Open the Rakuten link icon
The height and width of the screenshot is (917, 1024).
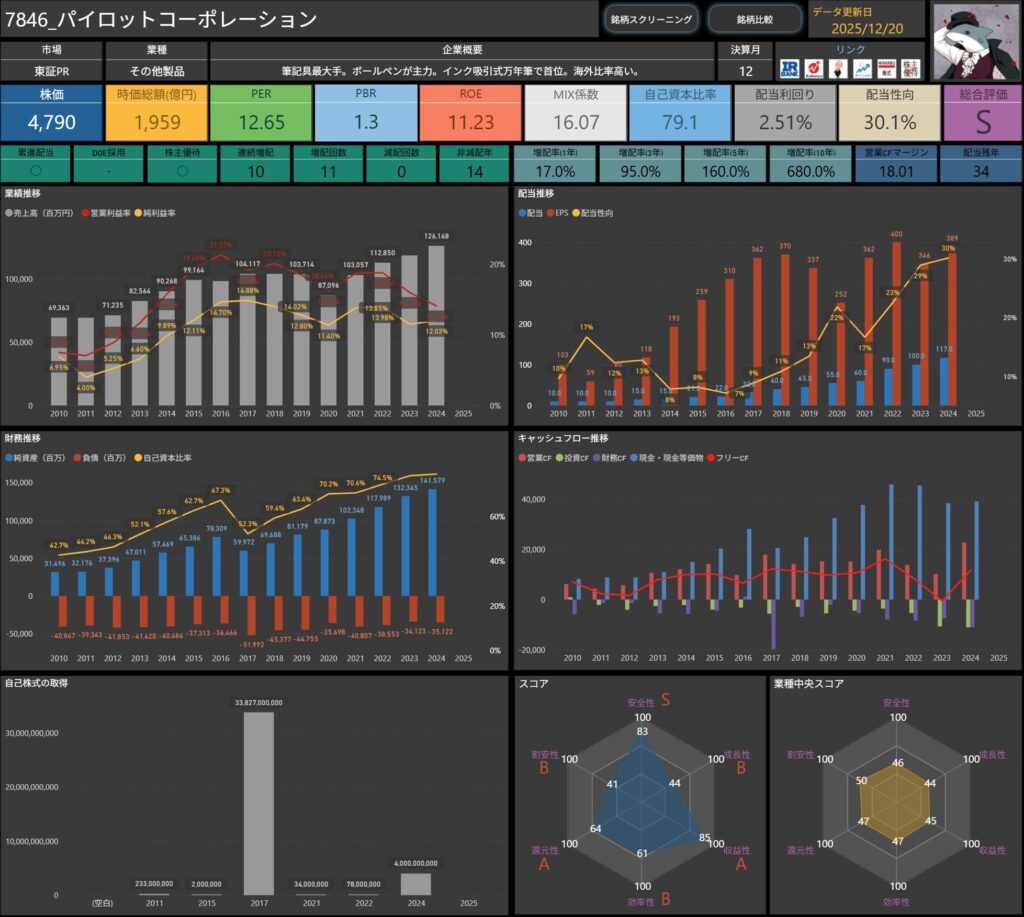click(816, 68)
